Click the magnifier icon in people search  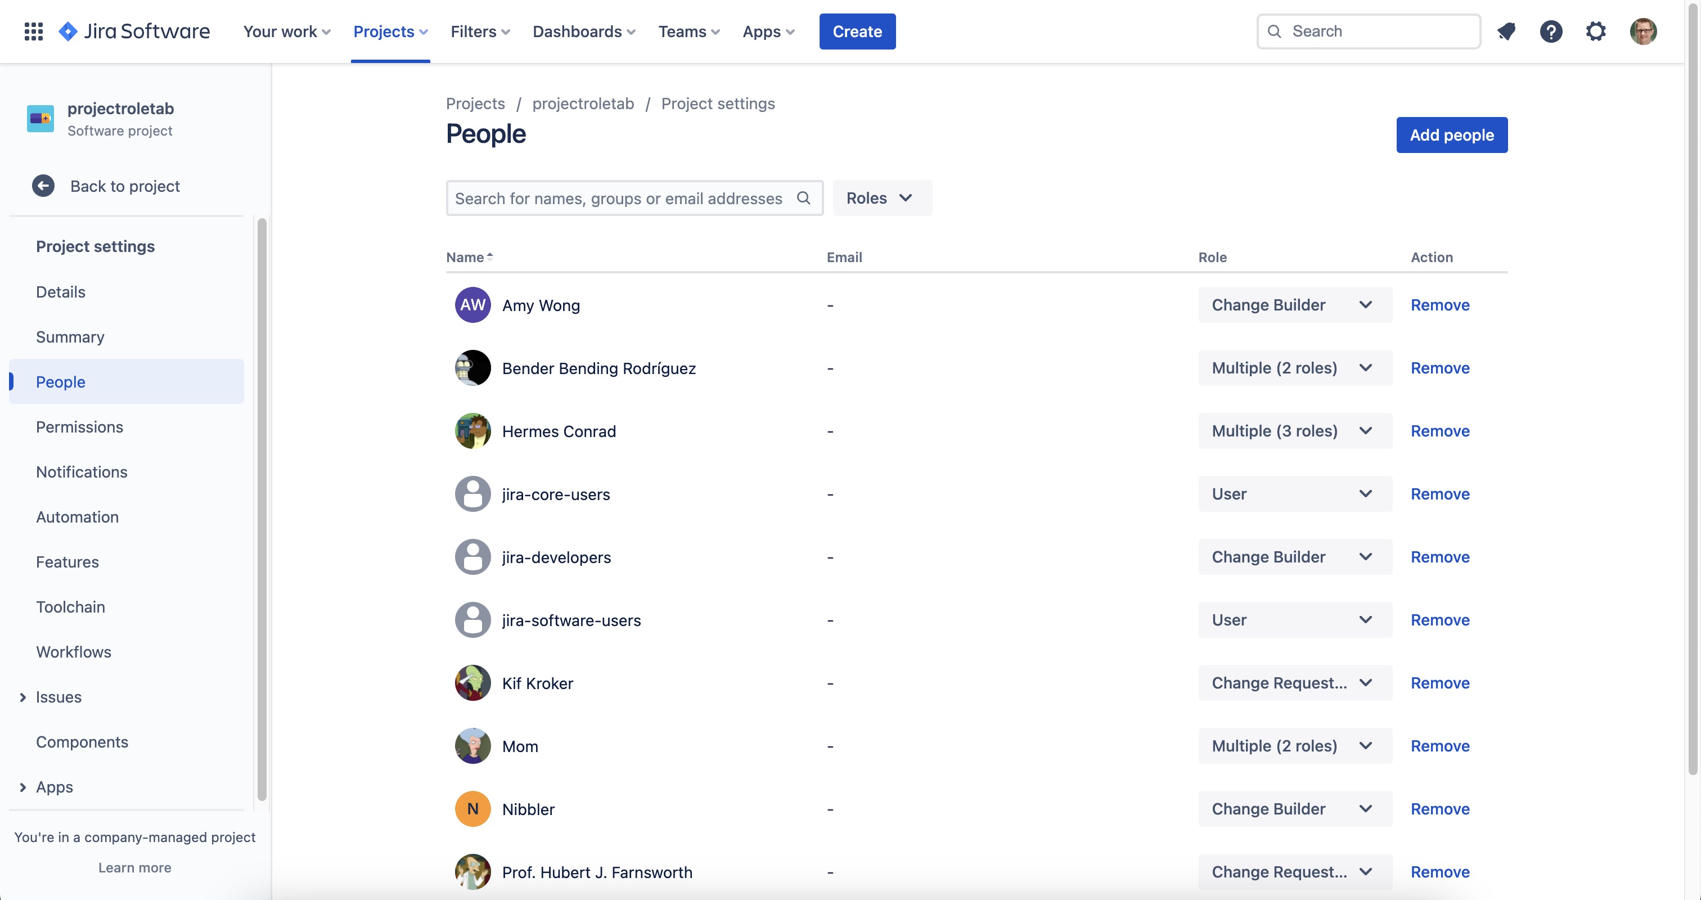point(803,198)
